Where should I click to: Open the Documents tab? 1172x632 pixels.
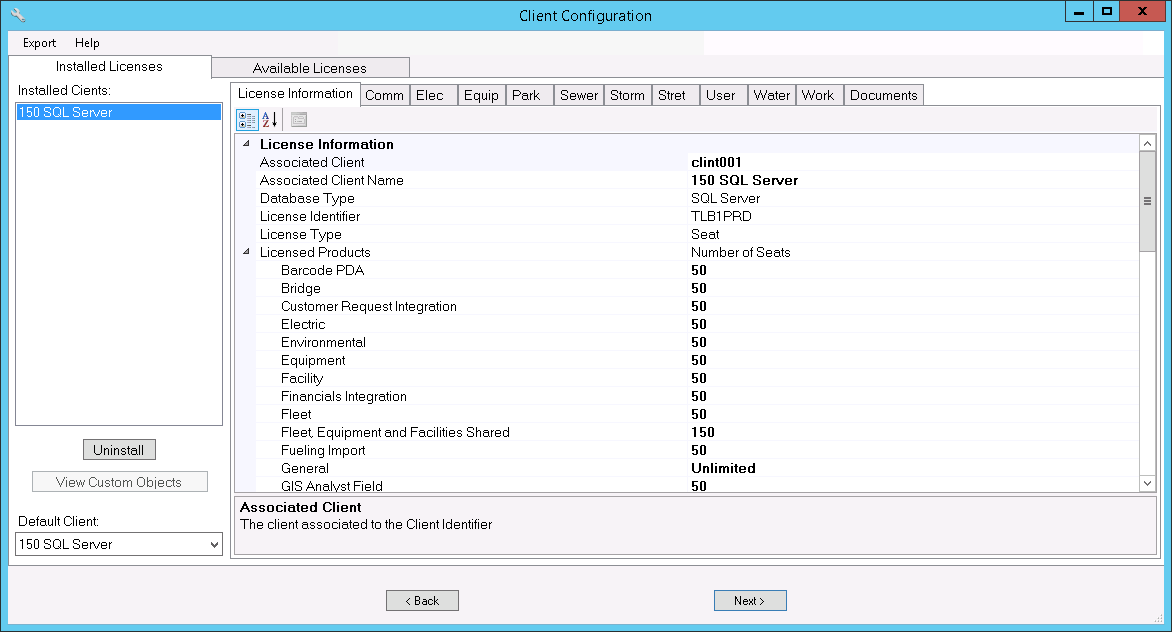click(x=883, y=95)
